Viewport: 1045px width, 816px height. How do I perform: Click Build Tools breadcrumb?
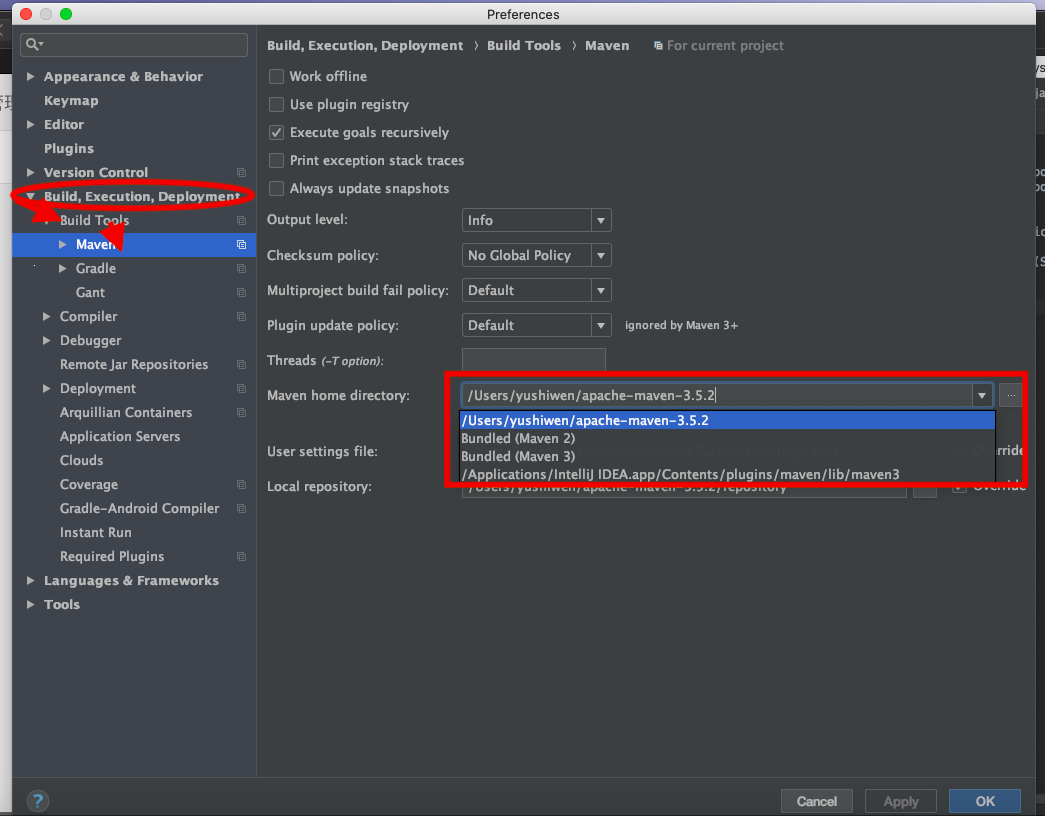(524, 46)
